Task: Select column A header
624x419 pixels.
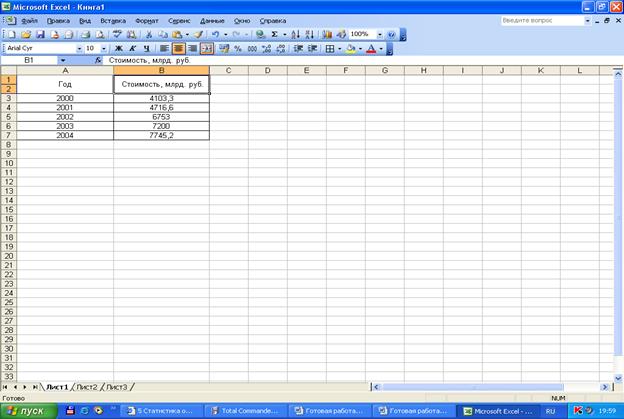Action: tap(65, 70)
